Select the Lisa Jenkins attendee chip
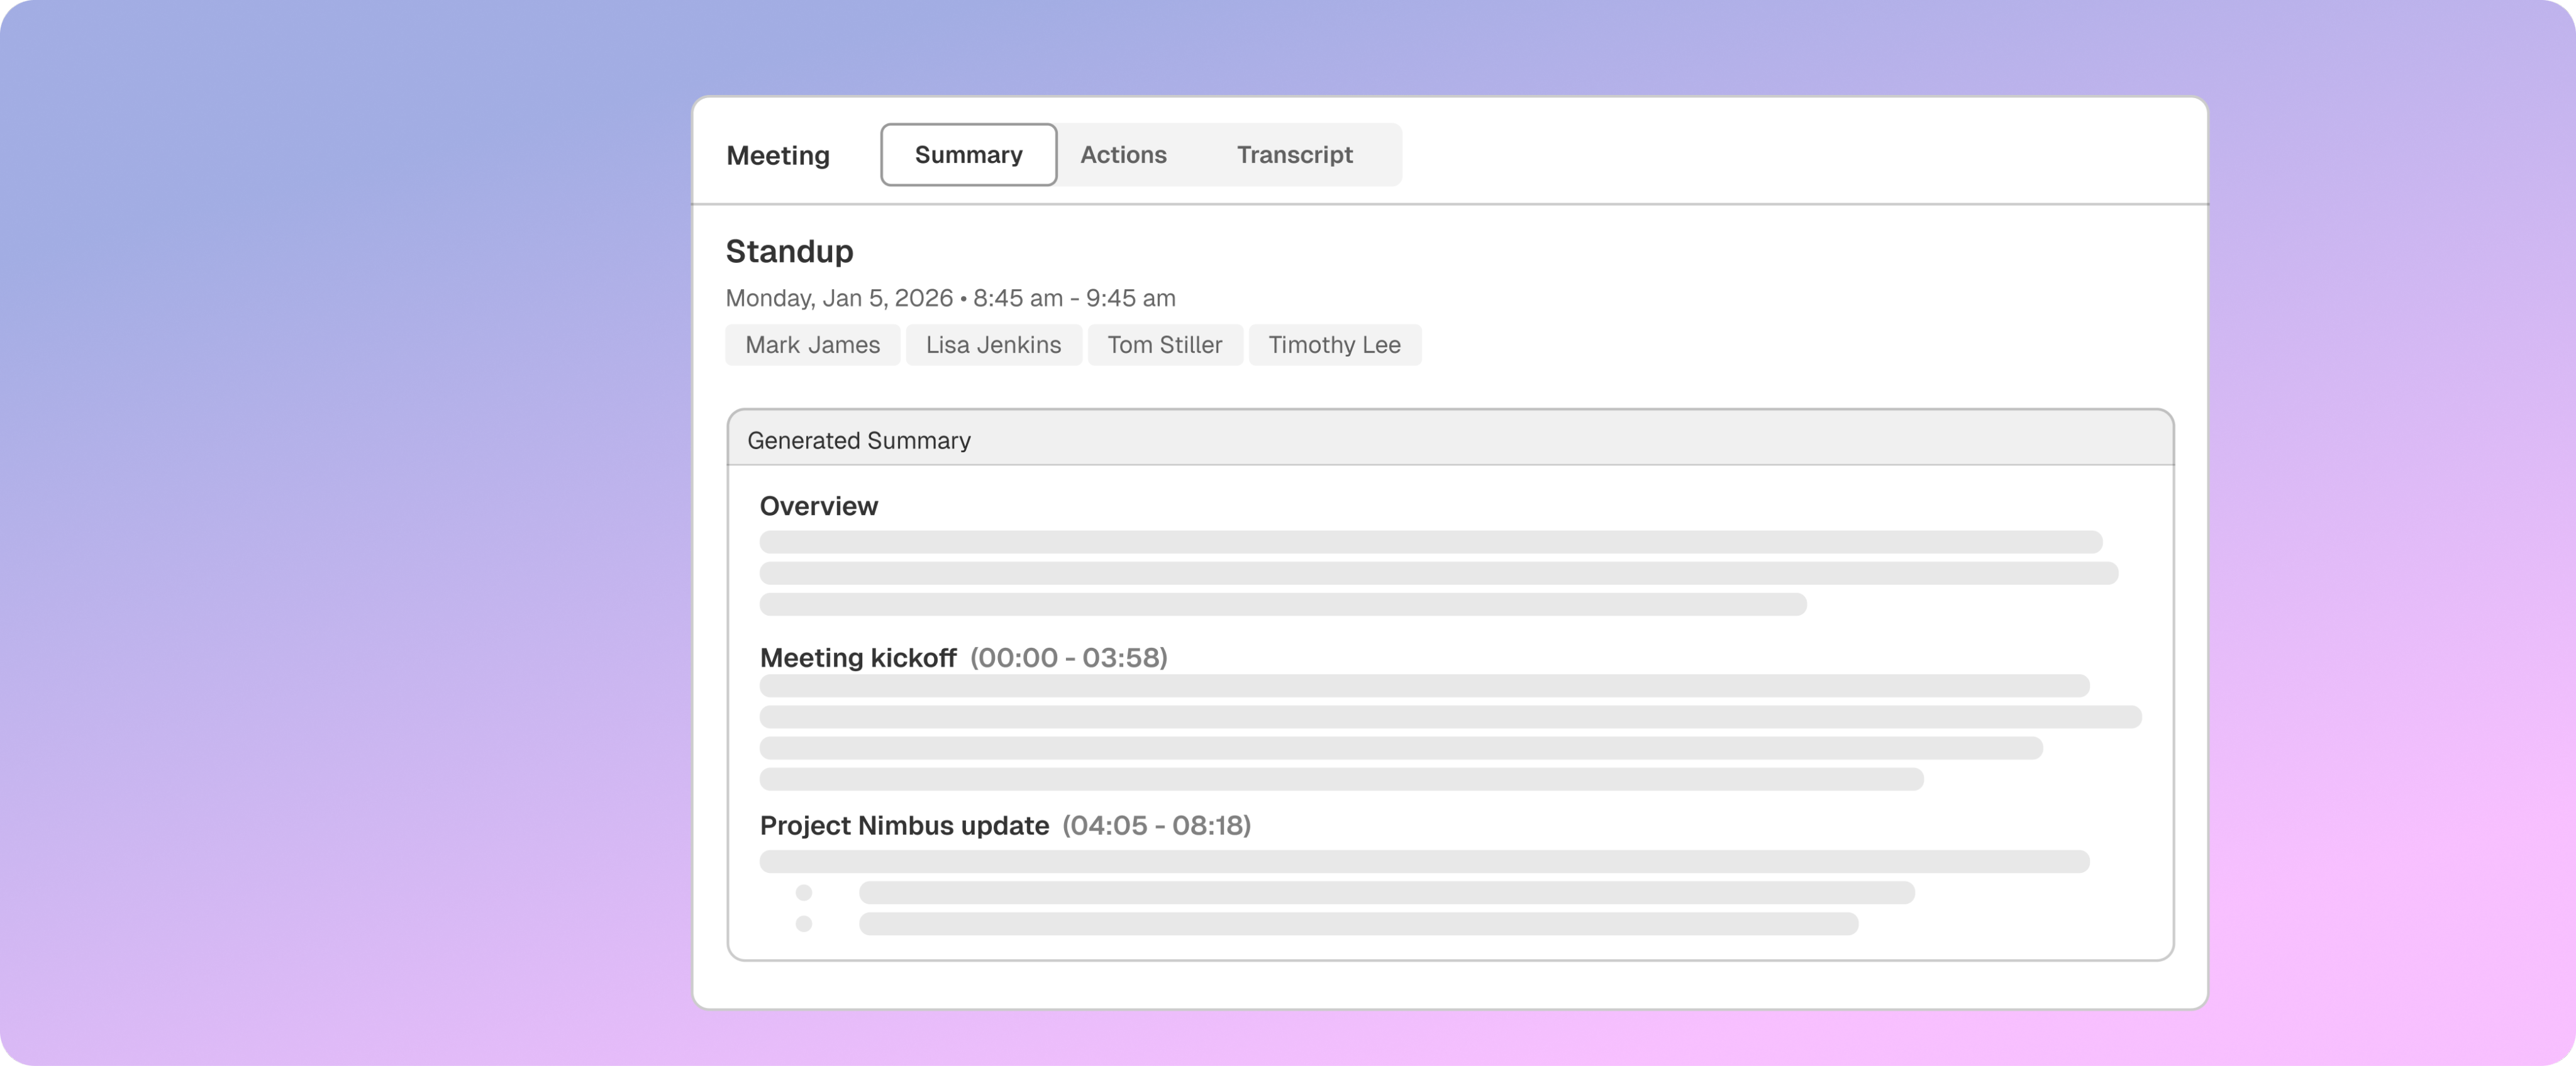This screenshot has width=2576, height=1066. click(x=993, y=345)
